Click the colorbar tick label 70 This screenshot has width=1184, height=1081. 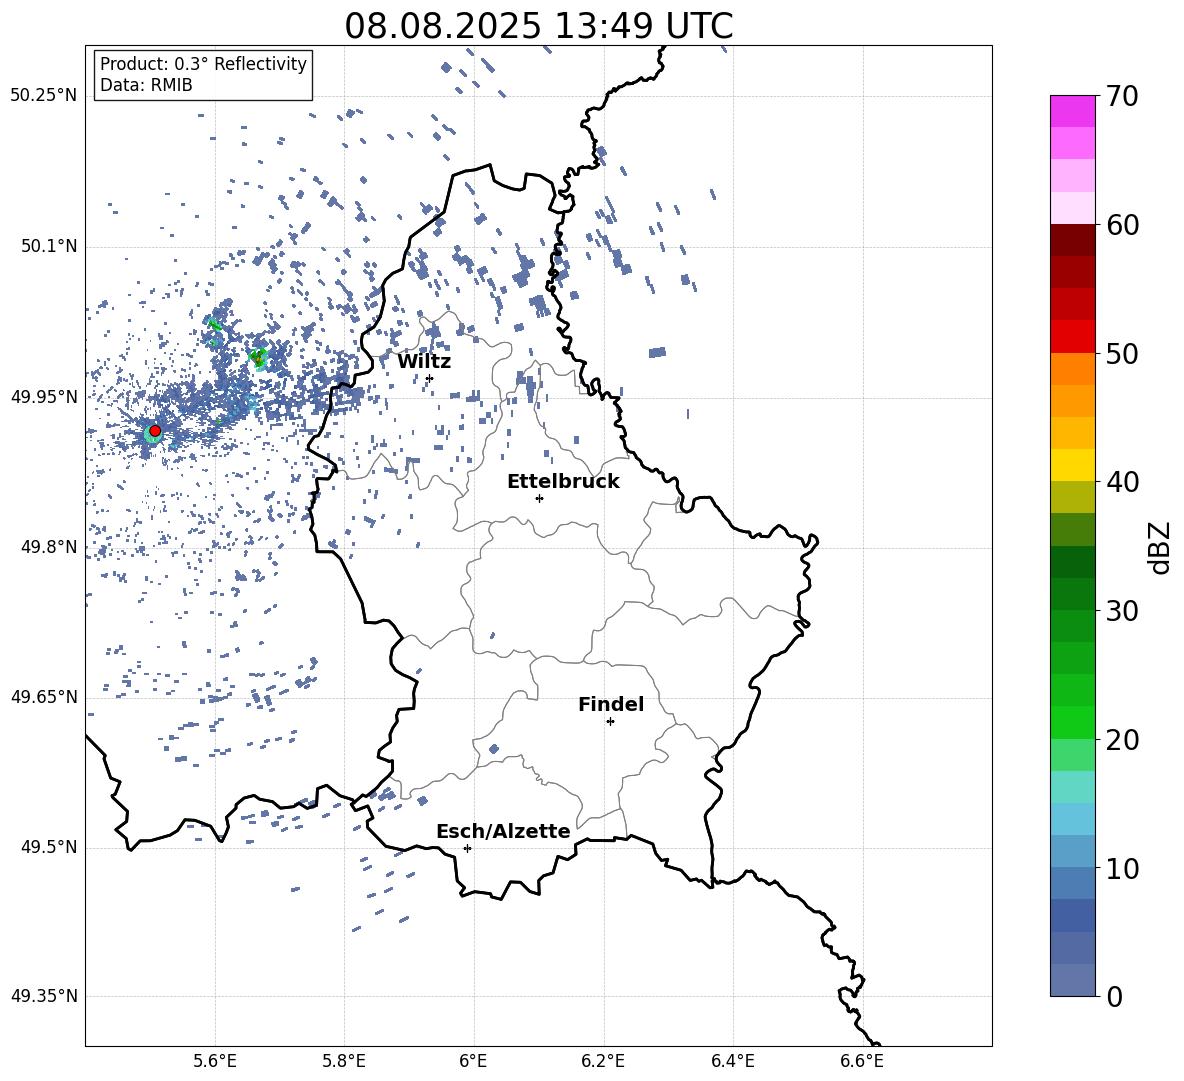(x=1123, y=97)
